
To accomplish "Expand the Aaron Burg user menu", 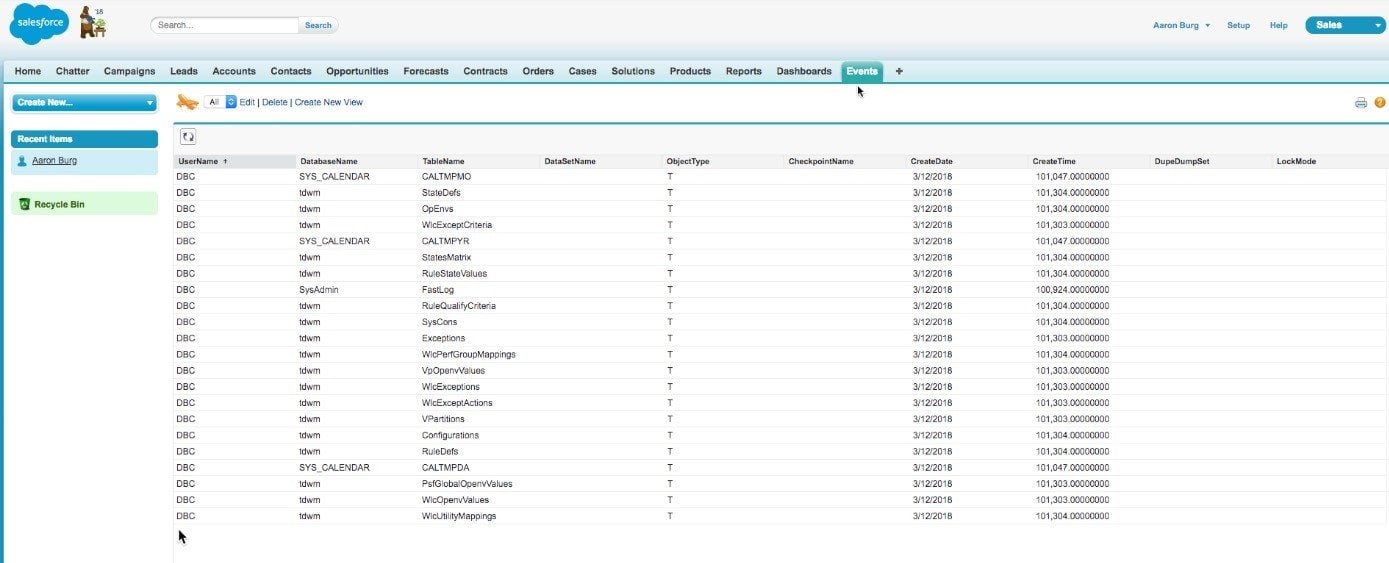I will pyautogui.click(x=1181, y=25).
